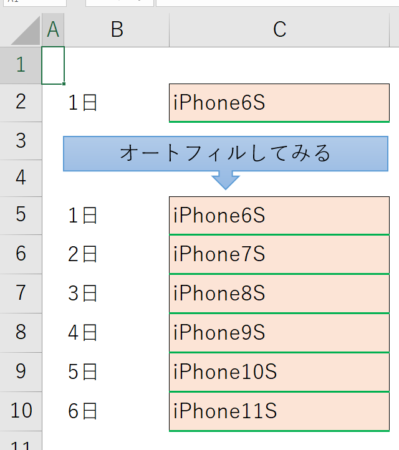Click cell 'iPhone11S'

(279, 411)
